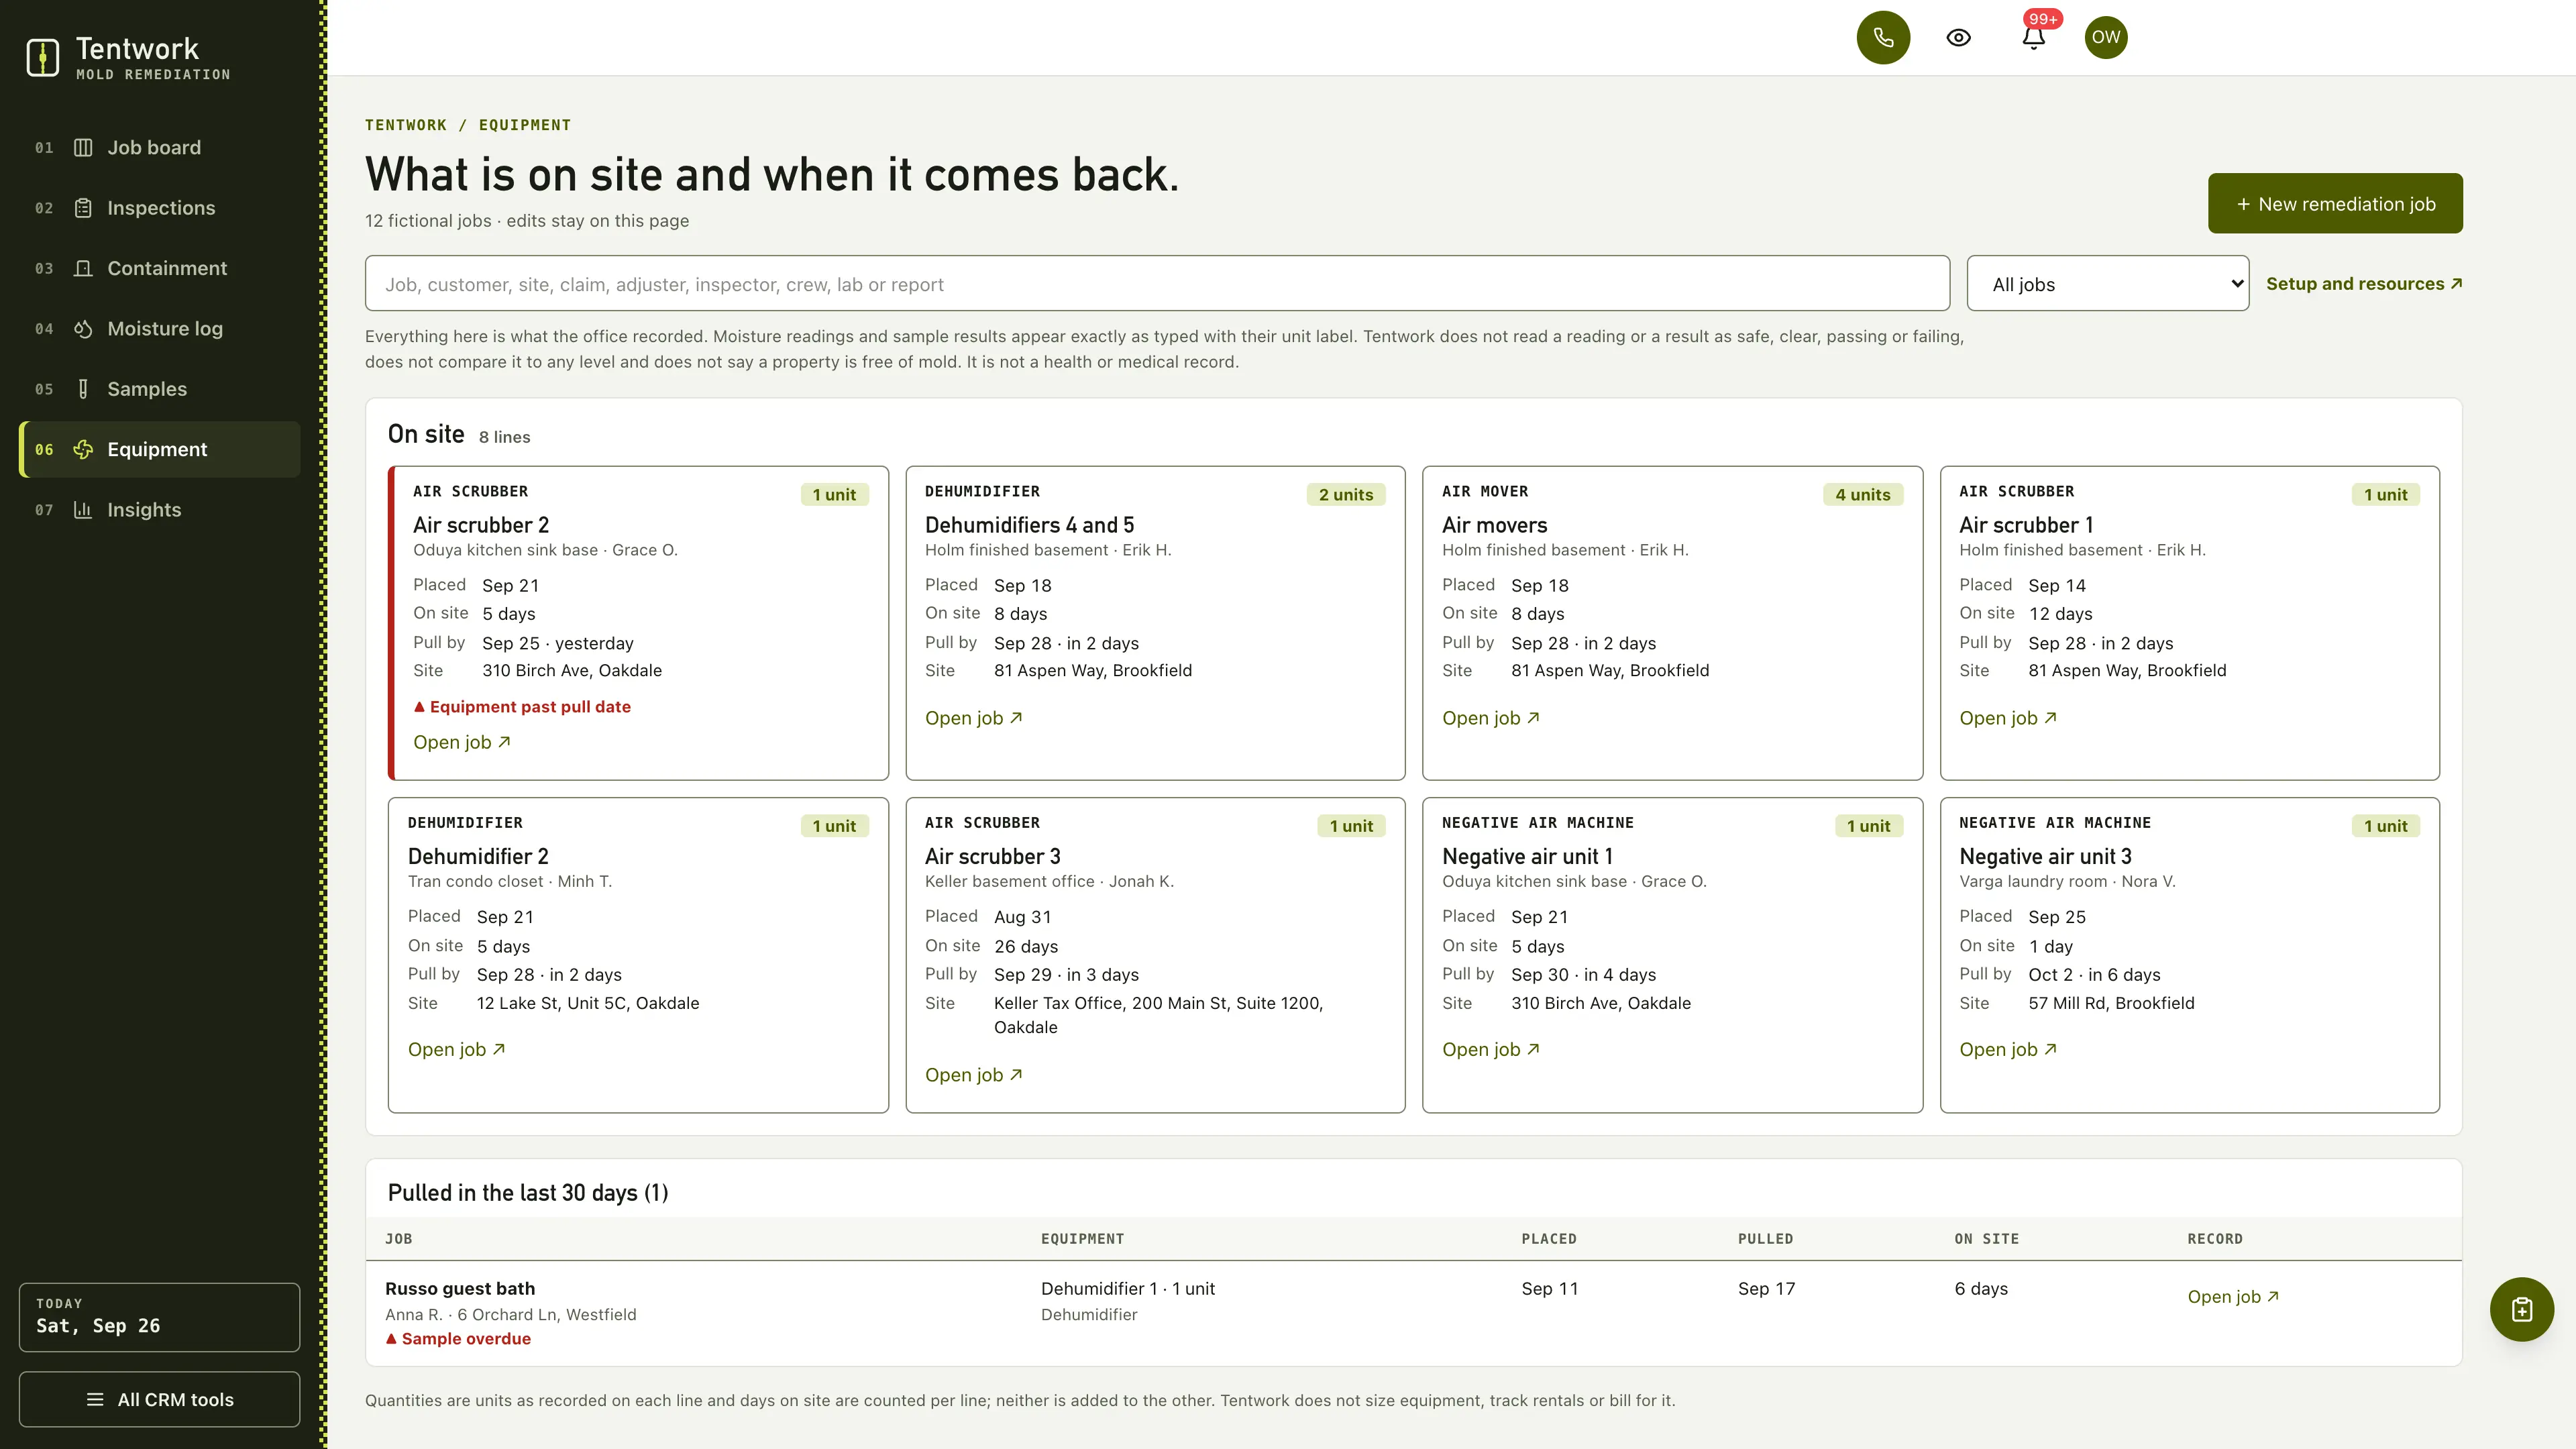
Task: Focus the job search input field
Action: point(1157,284)
